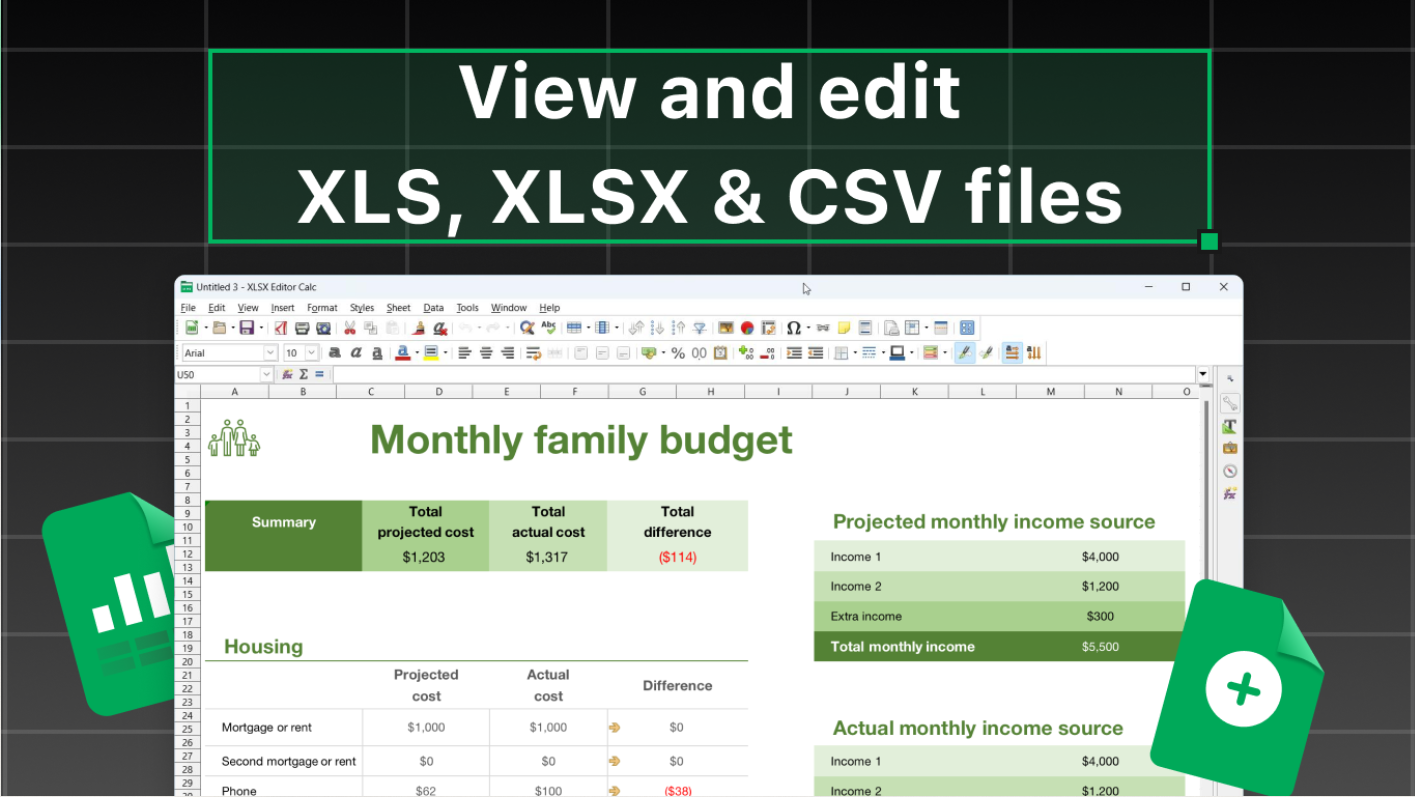The image size is (1415, 797).
Task: Export directly as PDF
Action: pos(281,328)
